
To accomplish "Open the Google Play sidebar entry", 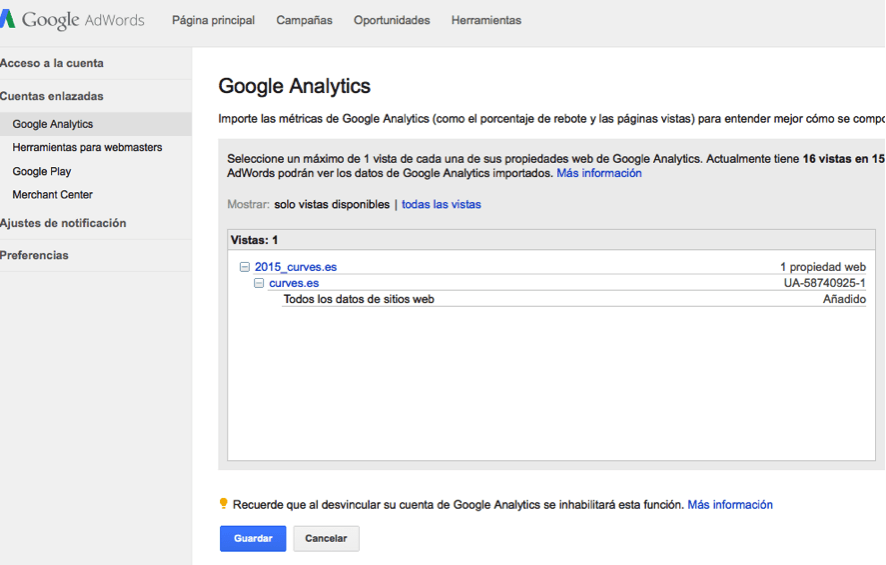I will (x=42, y=171).
